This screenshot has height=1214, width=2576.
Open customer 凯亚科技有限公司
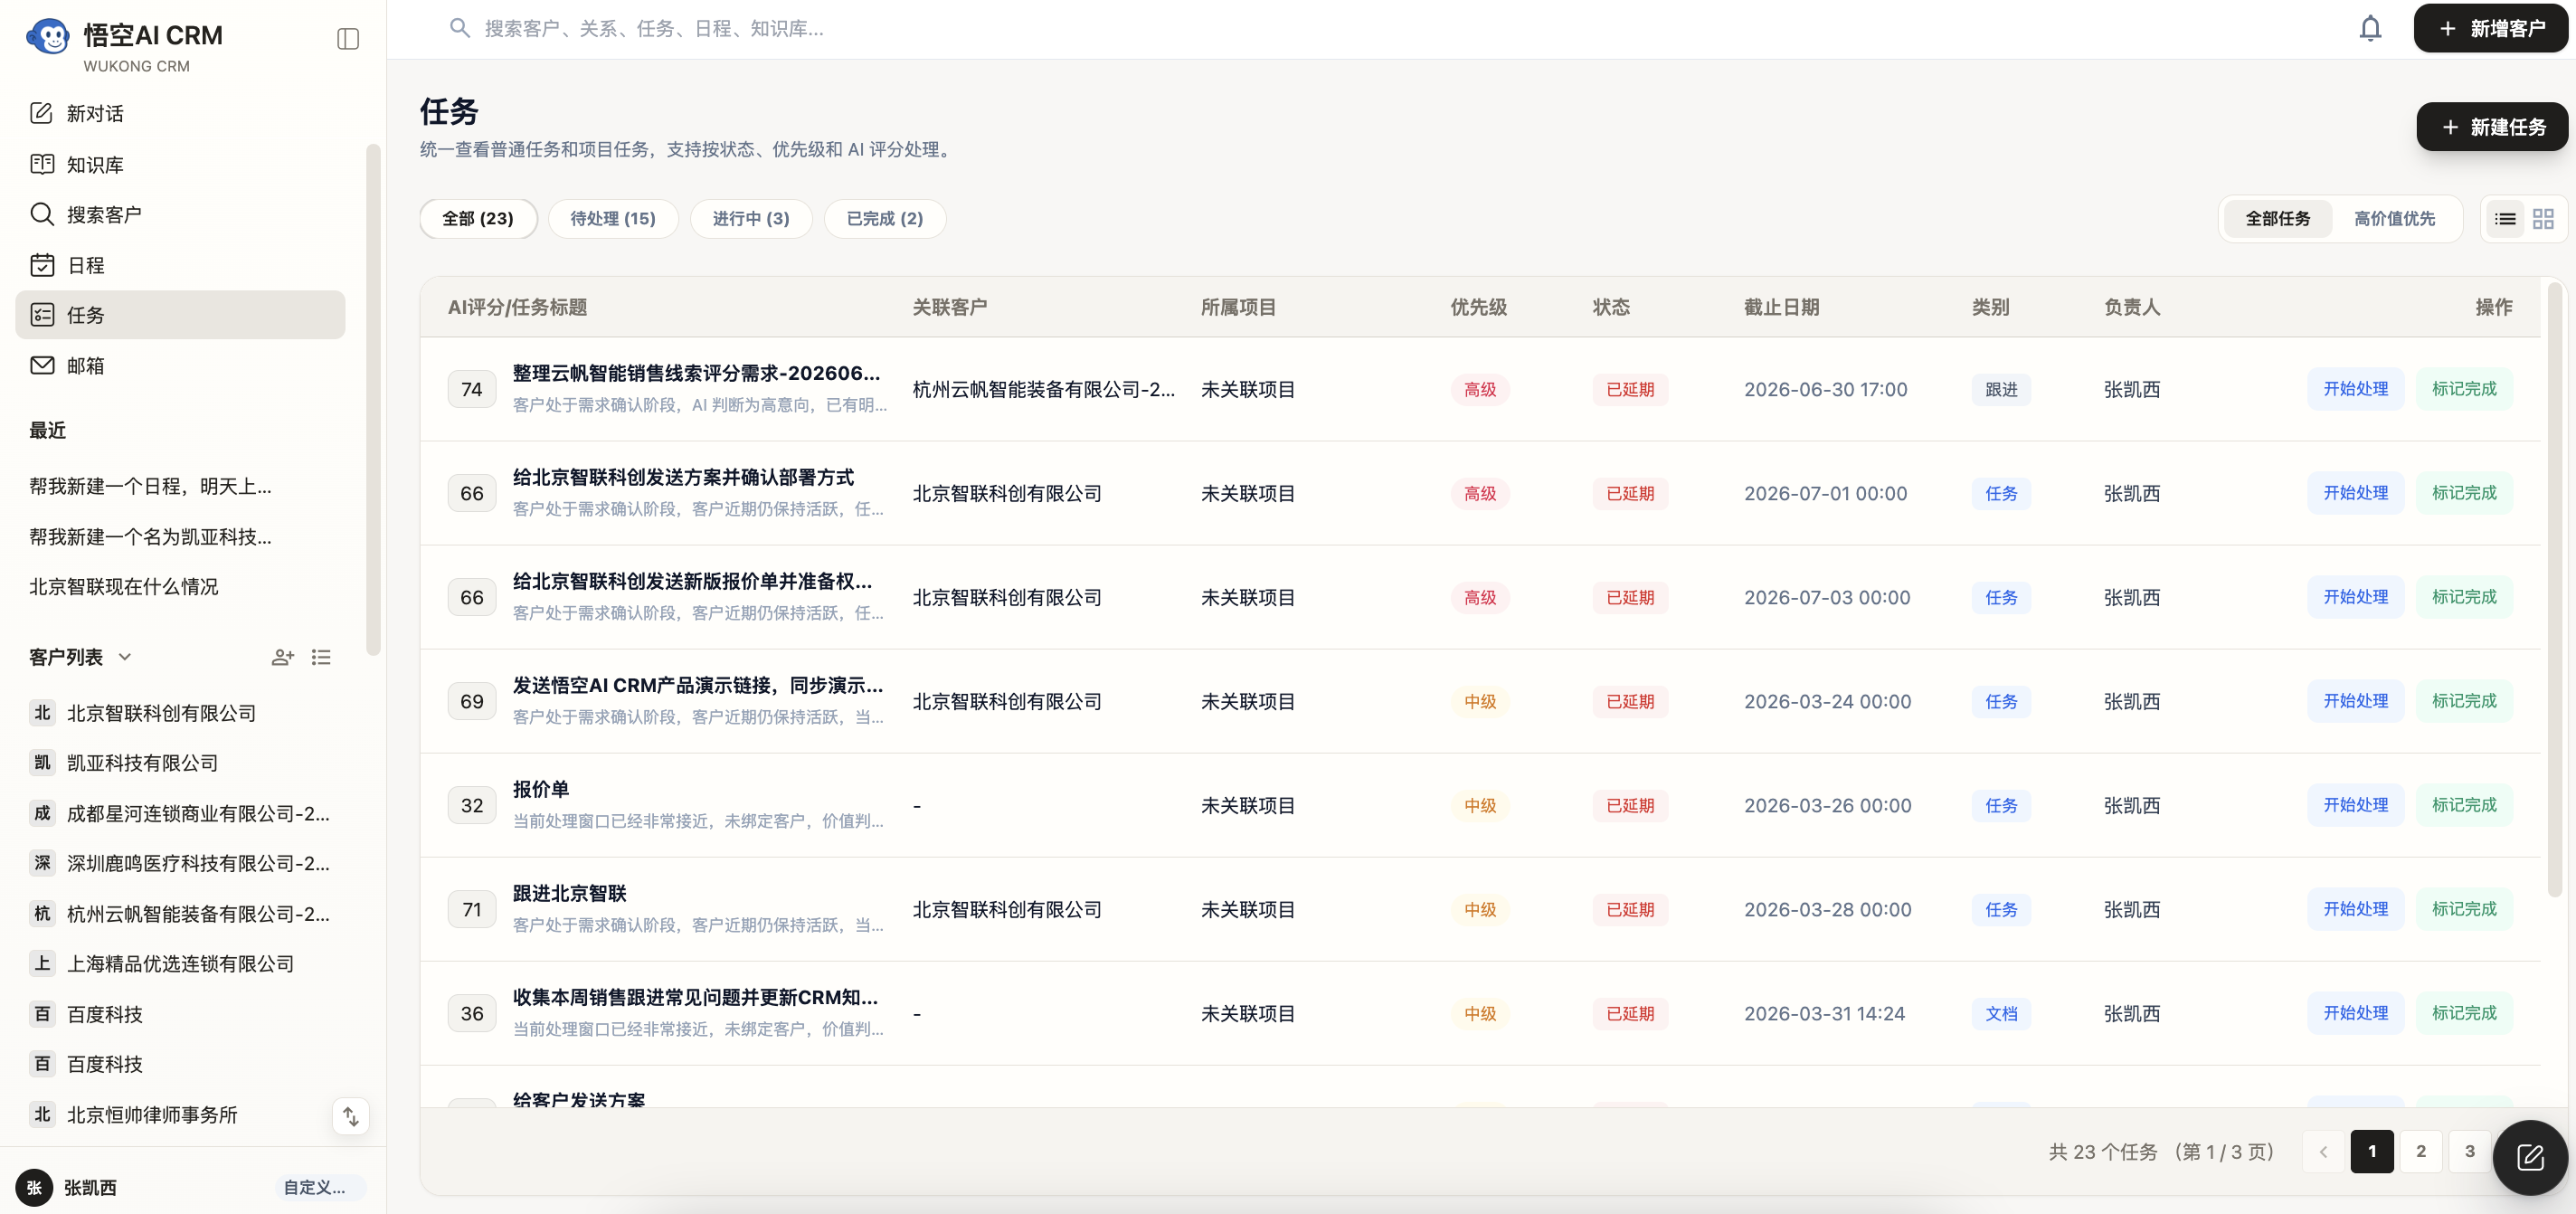coord(180,763)
